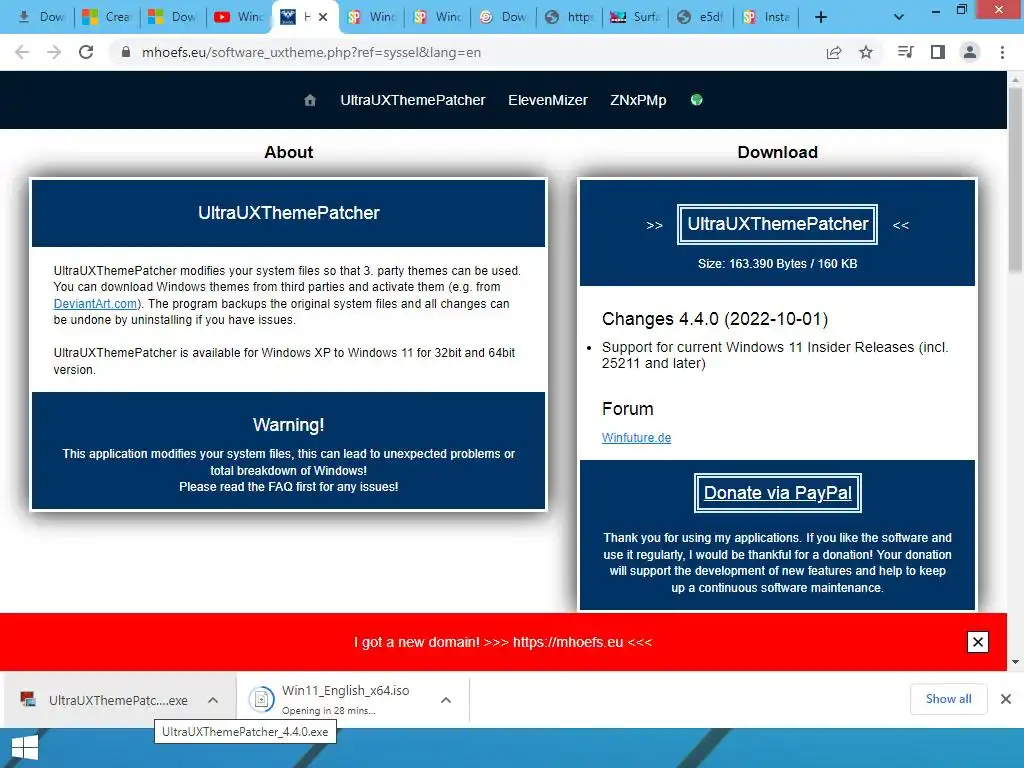Open ElevenMizer in the site navigation
1024x768 pixels.
(548, 100)
